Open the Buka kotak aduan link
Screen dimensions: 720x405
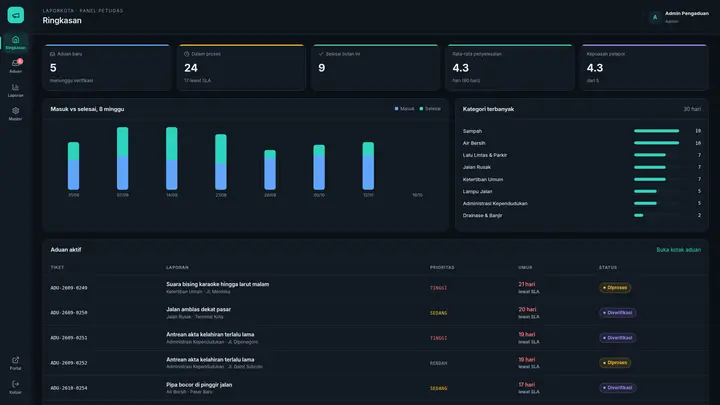click(x=678, y=250)
